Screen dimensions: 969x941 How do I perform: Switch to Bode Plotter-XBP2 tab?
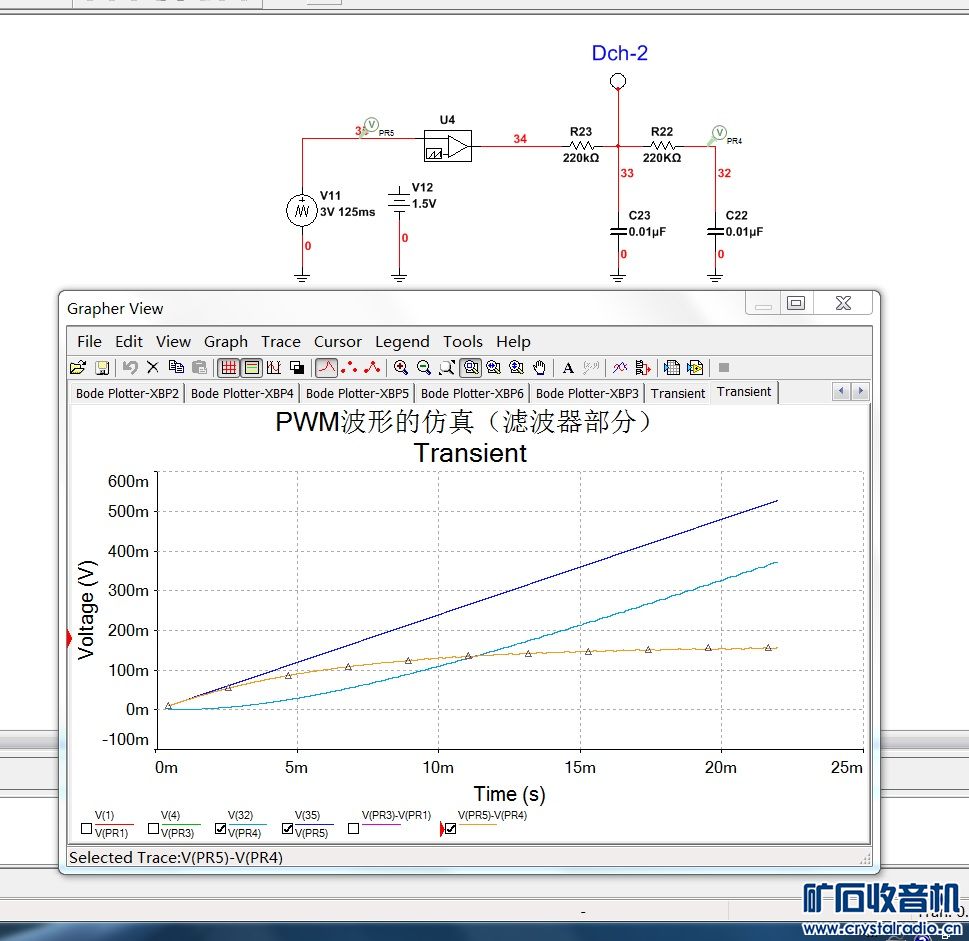pyautogui.click(x=127, y=394)
